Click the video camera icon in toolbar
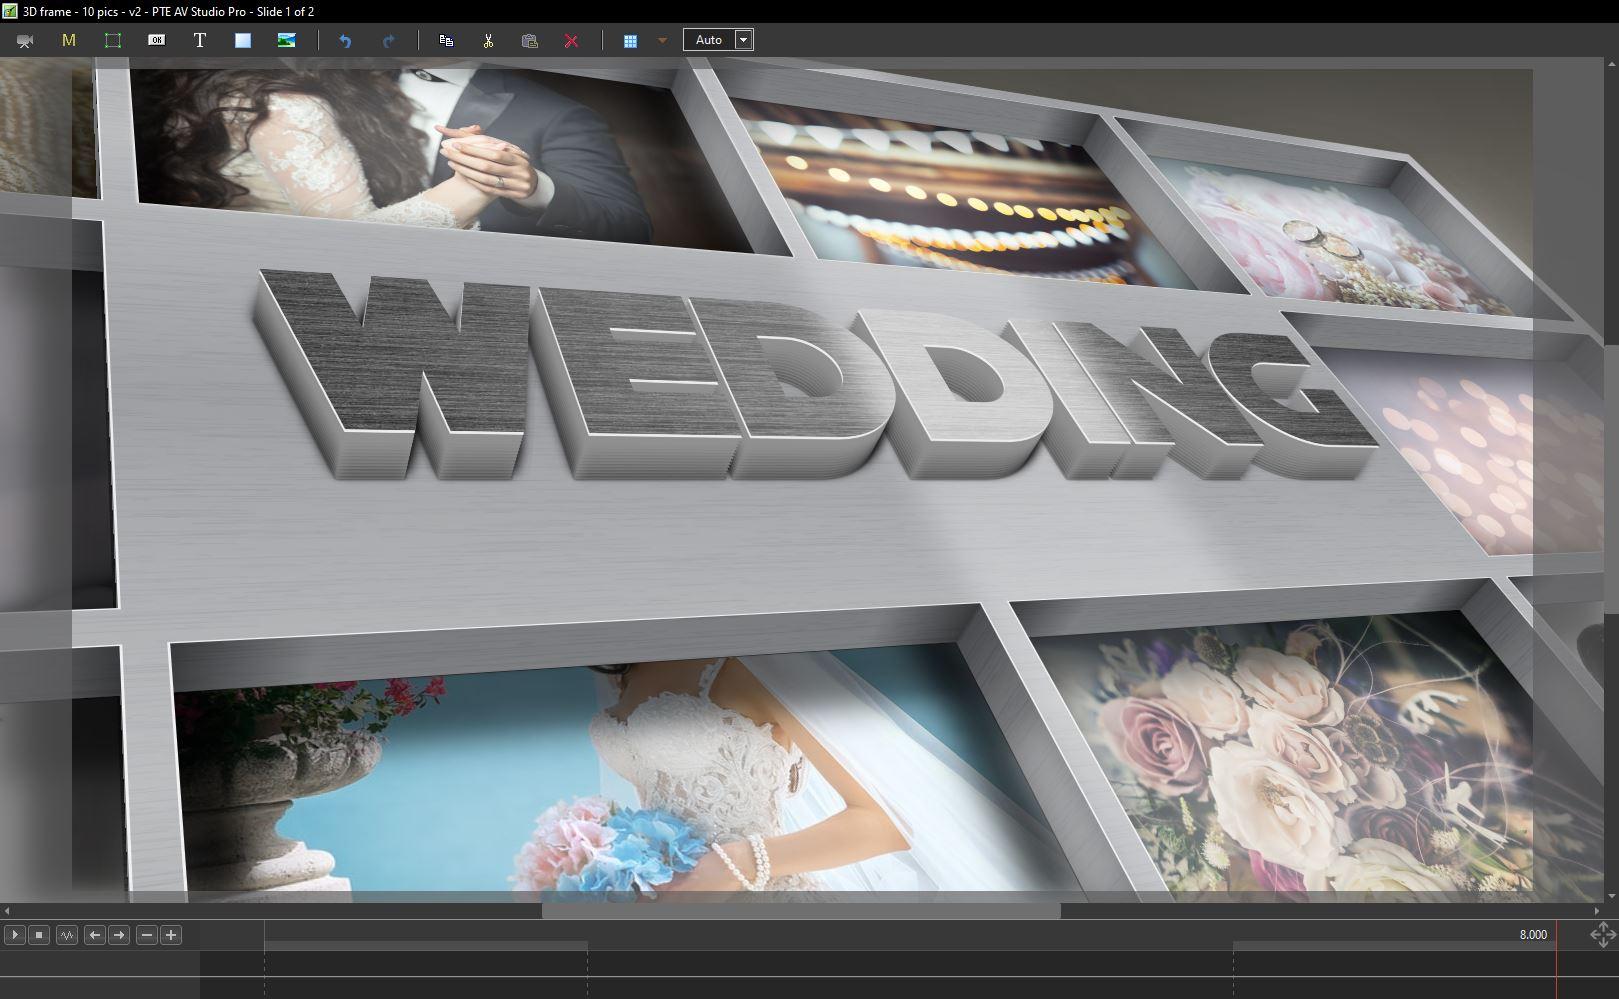Image resolution: width=1619 pixels, height=999 pixels. (25, 41)
